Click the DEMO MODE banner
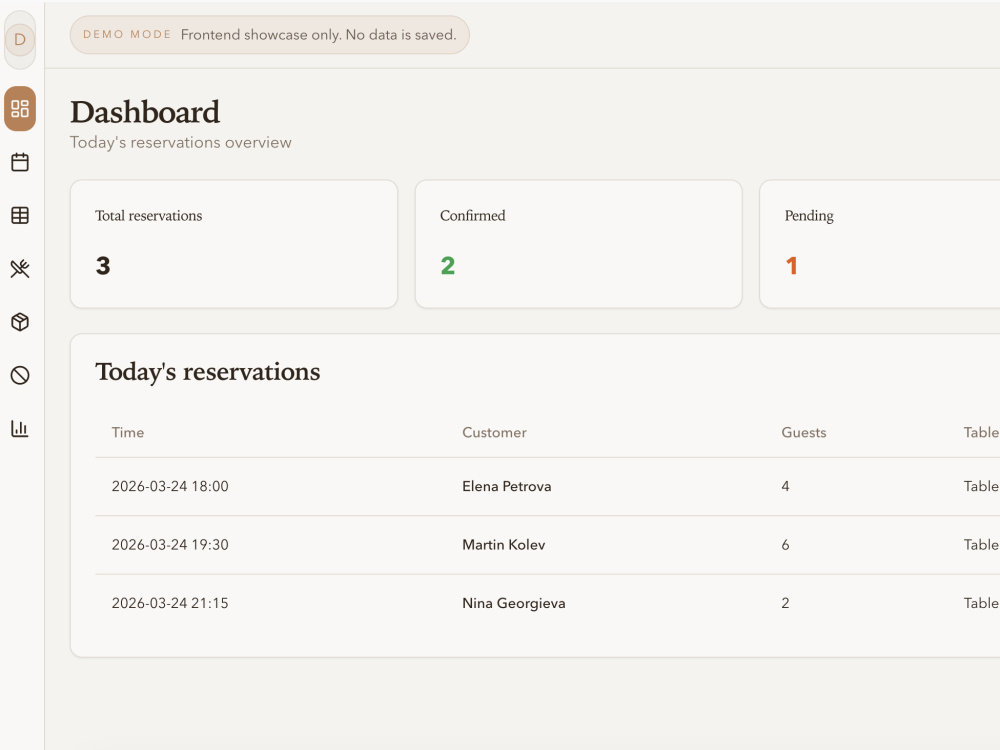The height and width of the screenshot is (750, 1000). coord(270,34)
